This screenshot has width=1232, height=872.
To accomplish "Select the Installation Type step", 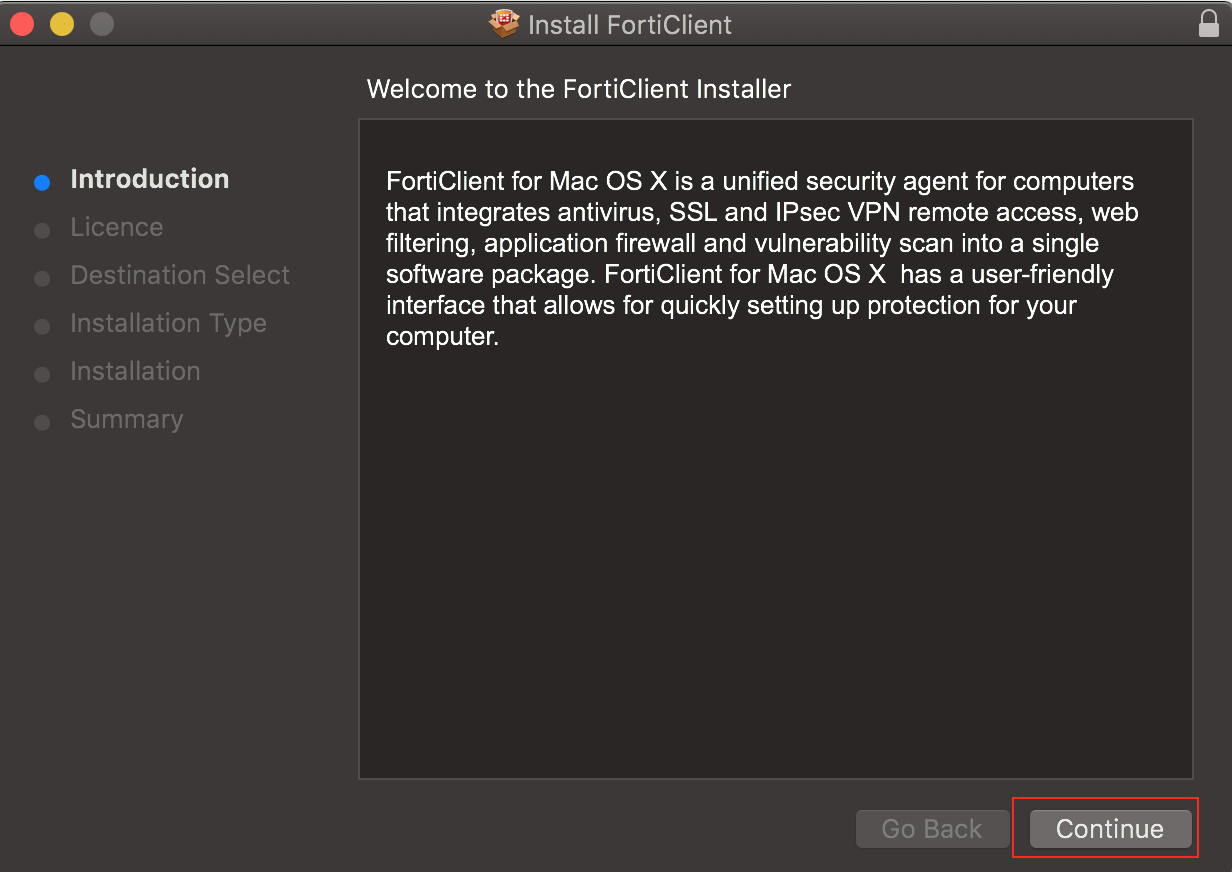I will (168, 323).
